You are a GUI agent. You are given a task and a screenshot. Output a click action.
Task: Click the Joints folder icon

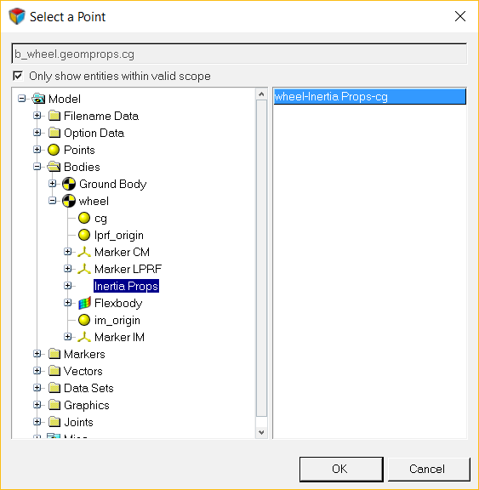tap(54, 422)
